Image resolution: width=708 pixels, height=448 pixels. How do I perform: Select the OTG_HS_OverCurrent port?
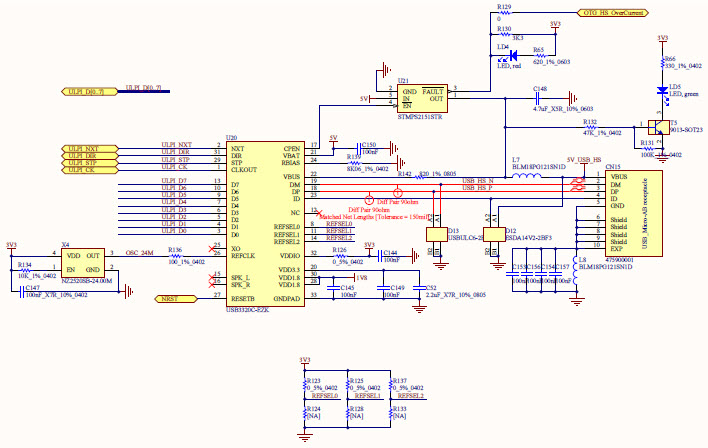[x=613, y=13]
